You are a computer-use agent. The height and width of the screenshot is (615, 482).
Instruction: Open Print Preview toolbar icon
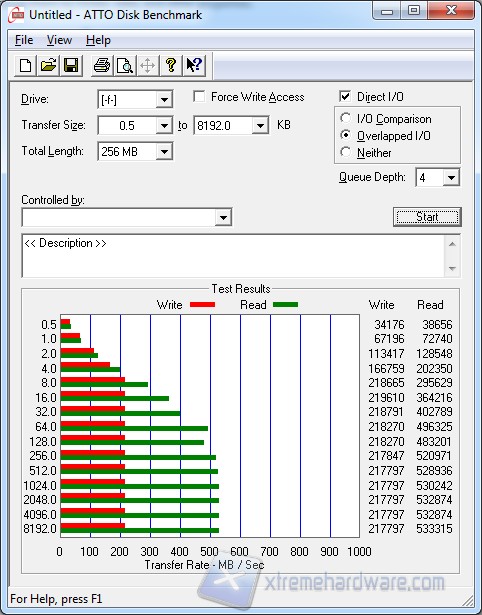click(x=125, y=65)
